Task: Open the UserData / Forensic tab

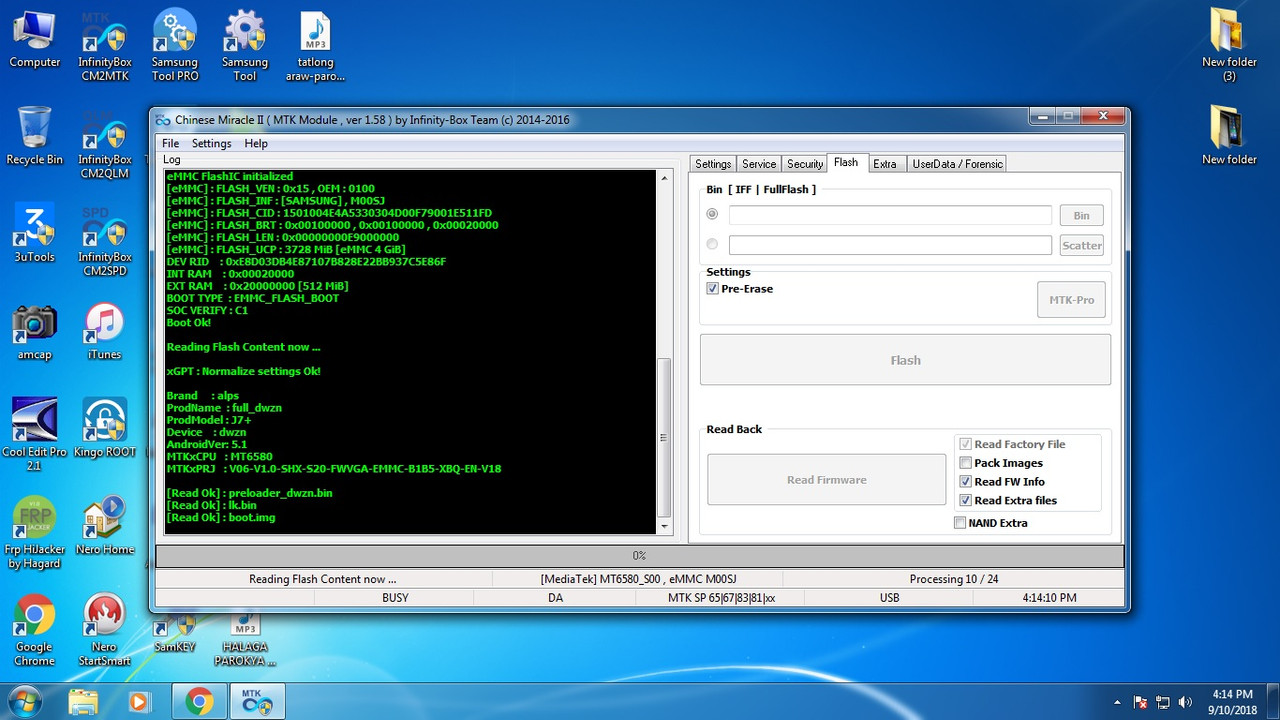Action: click(956, 164)
